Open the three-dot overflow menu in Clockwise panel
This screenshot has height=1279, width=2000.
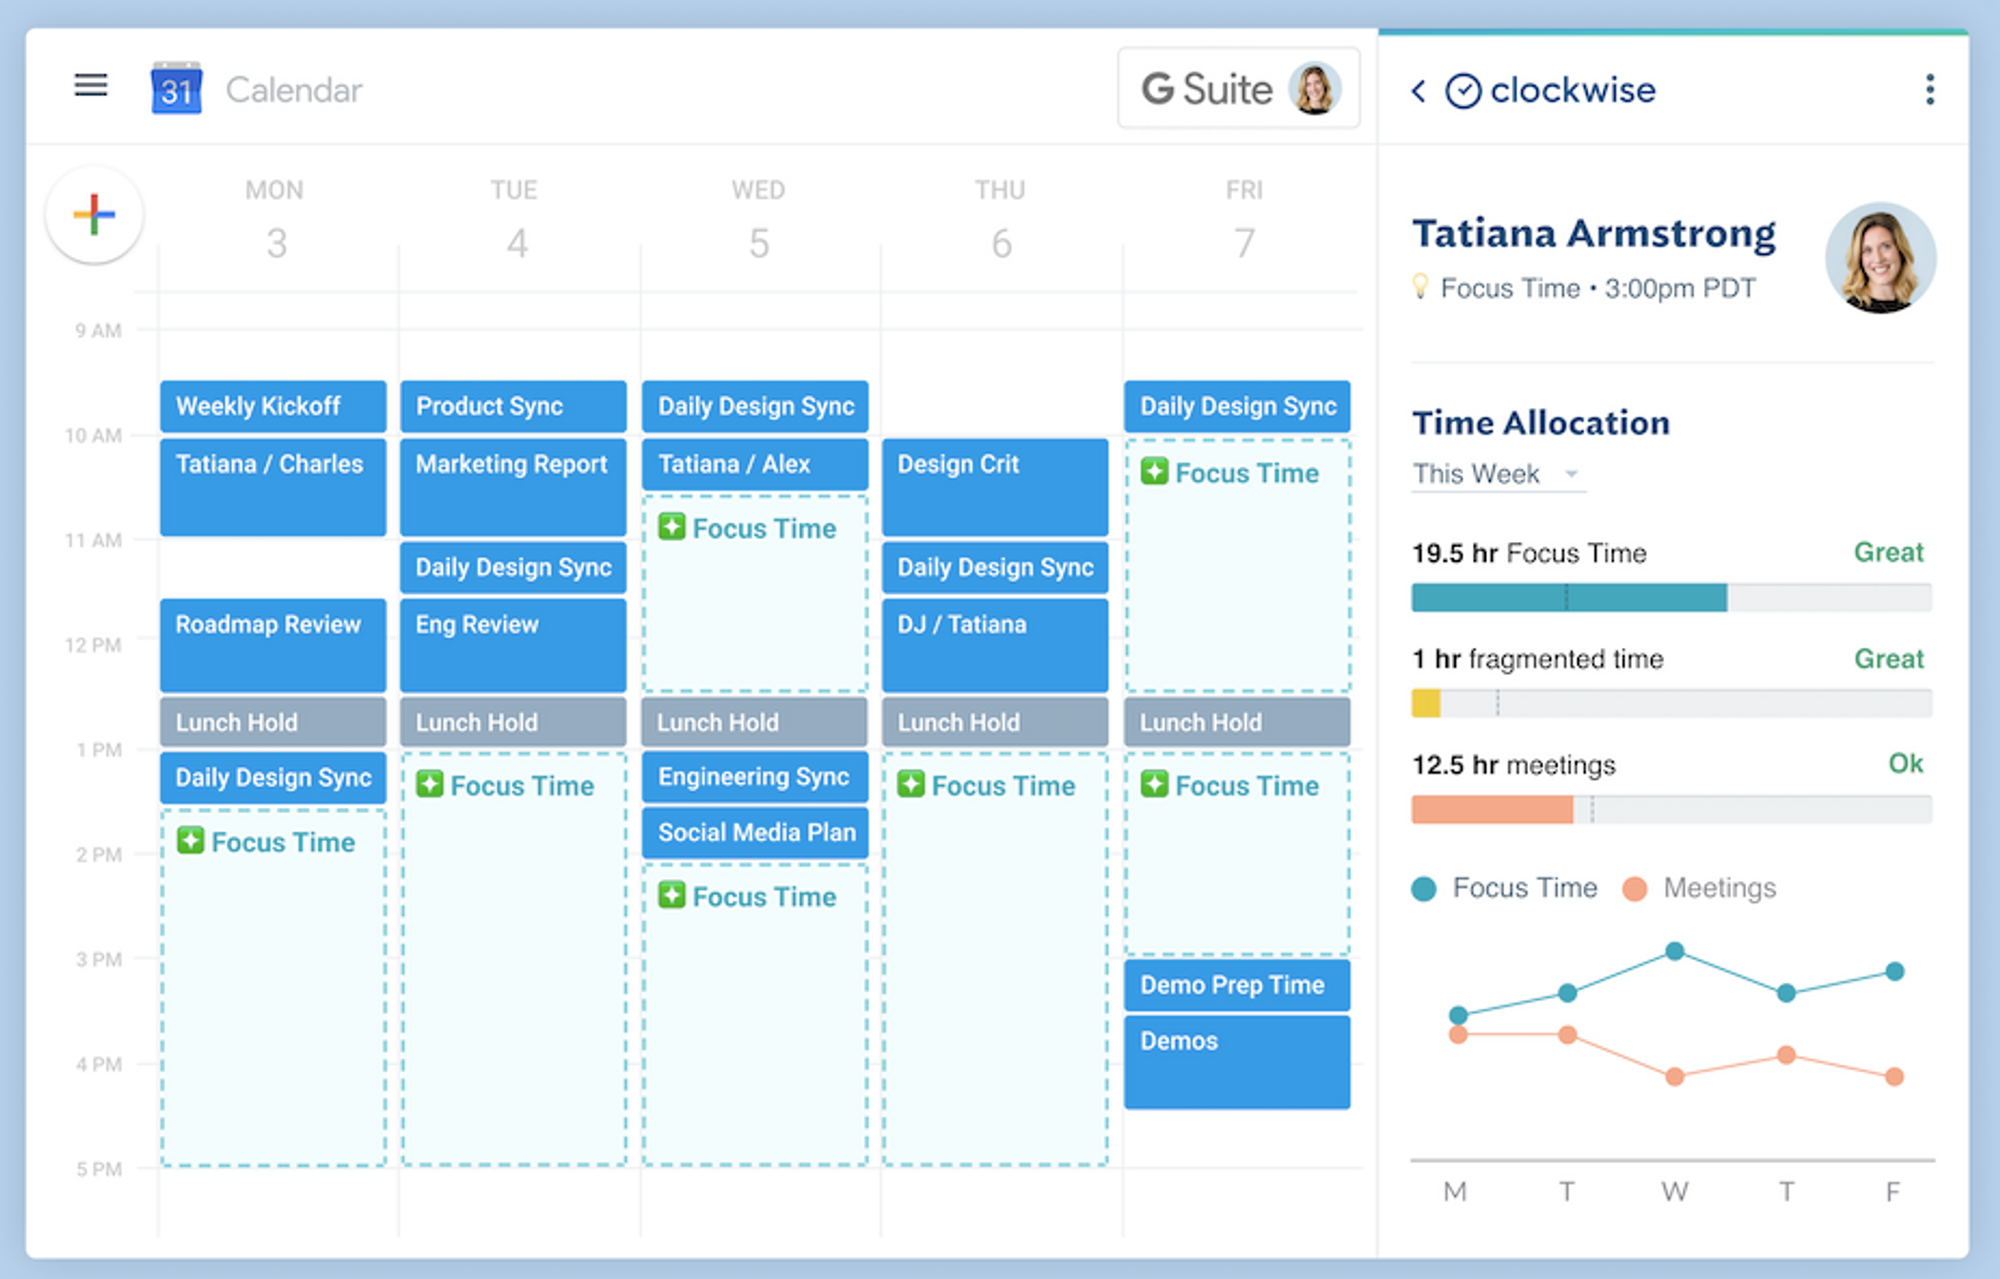click(1929, 89)
